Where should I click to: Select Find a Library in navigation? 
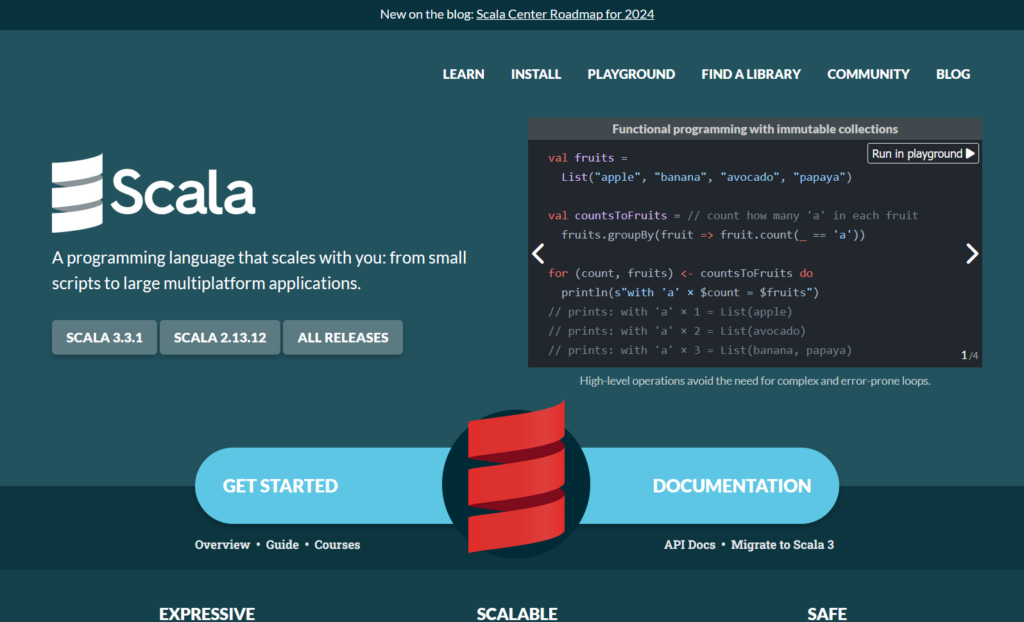[751, 74]
